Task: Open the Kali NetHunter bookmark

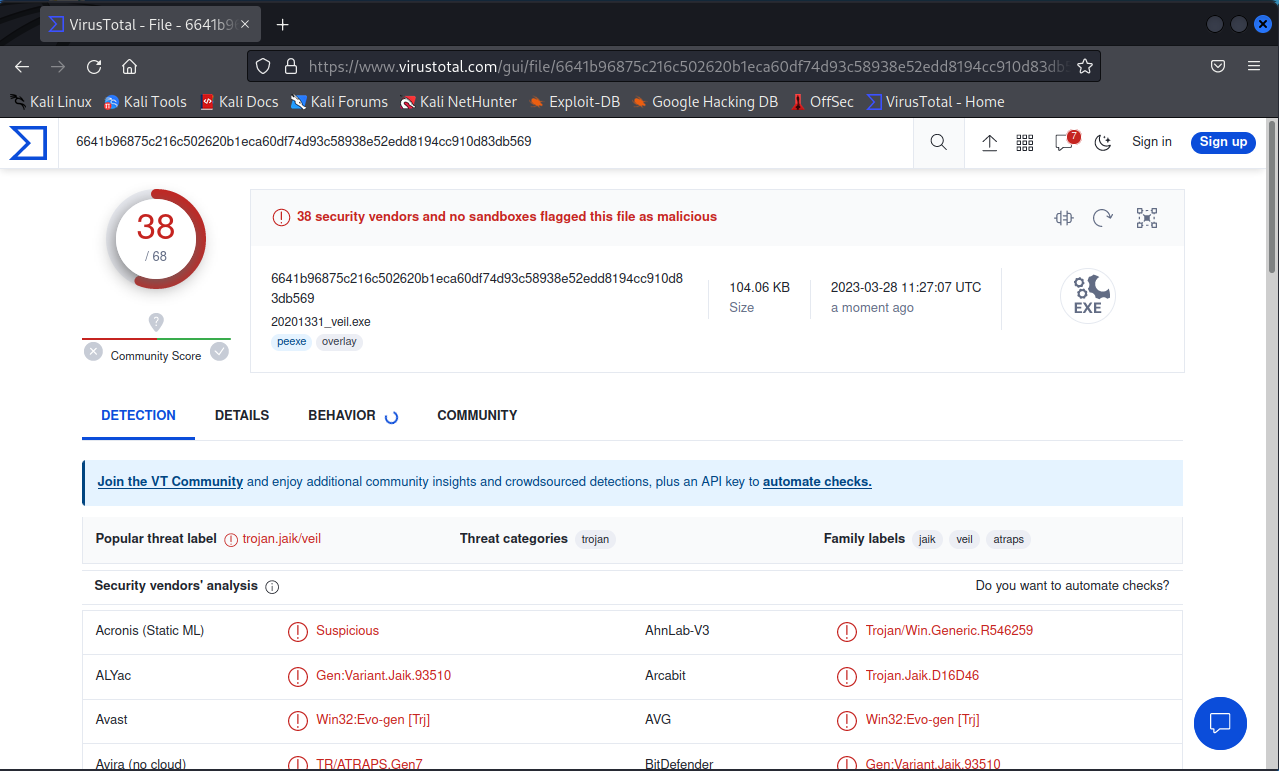Action: (458, 102)
